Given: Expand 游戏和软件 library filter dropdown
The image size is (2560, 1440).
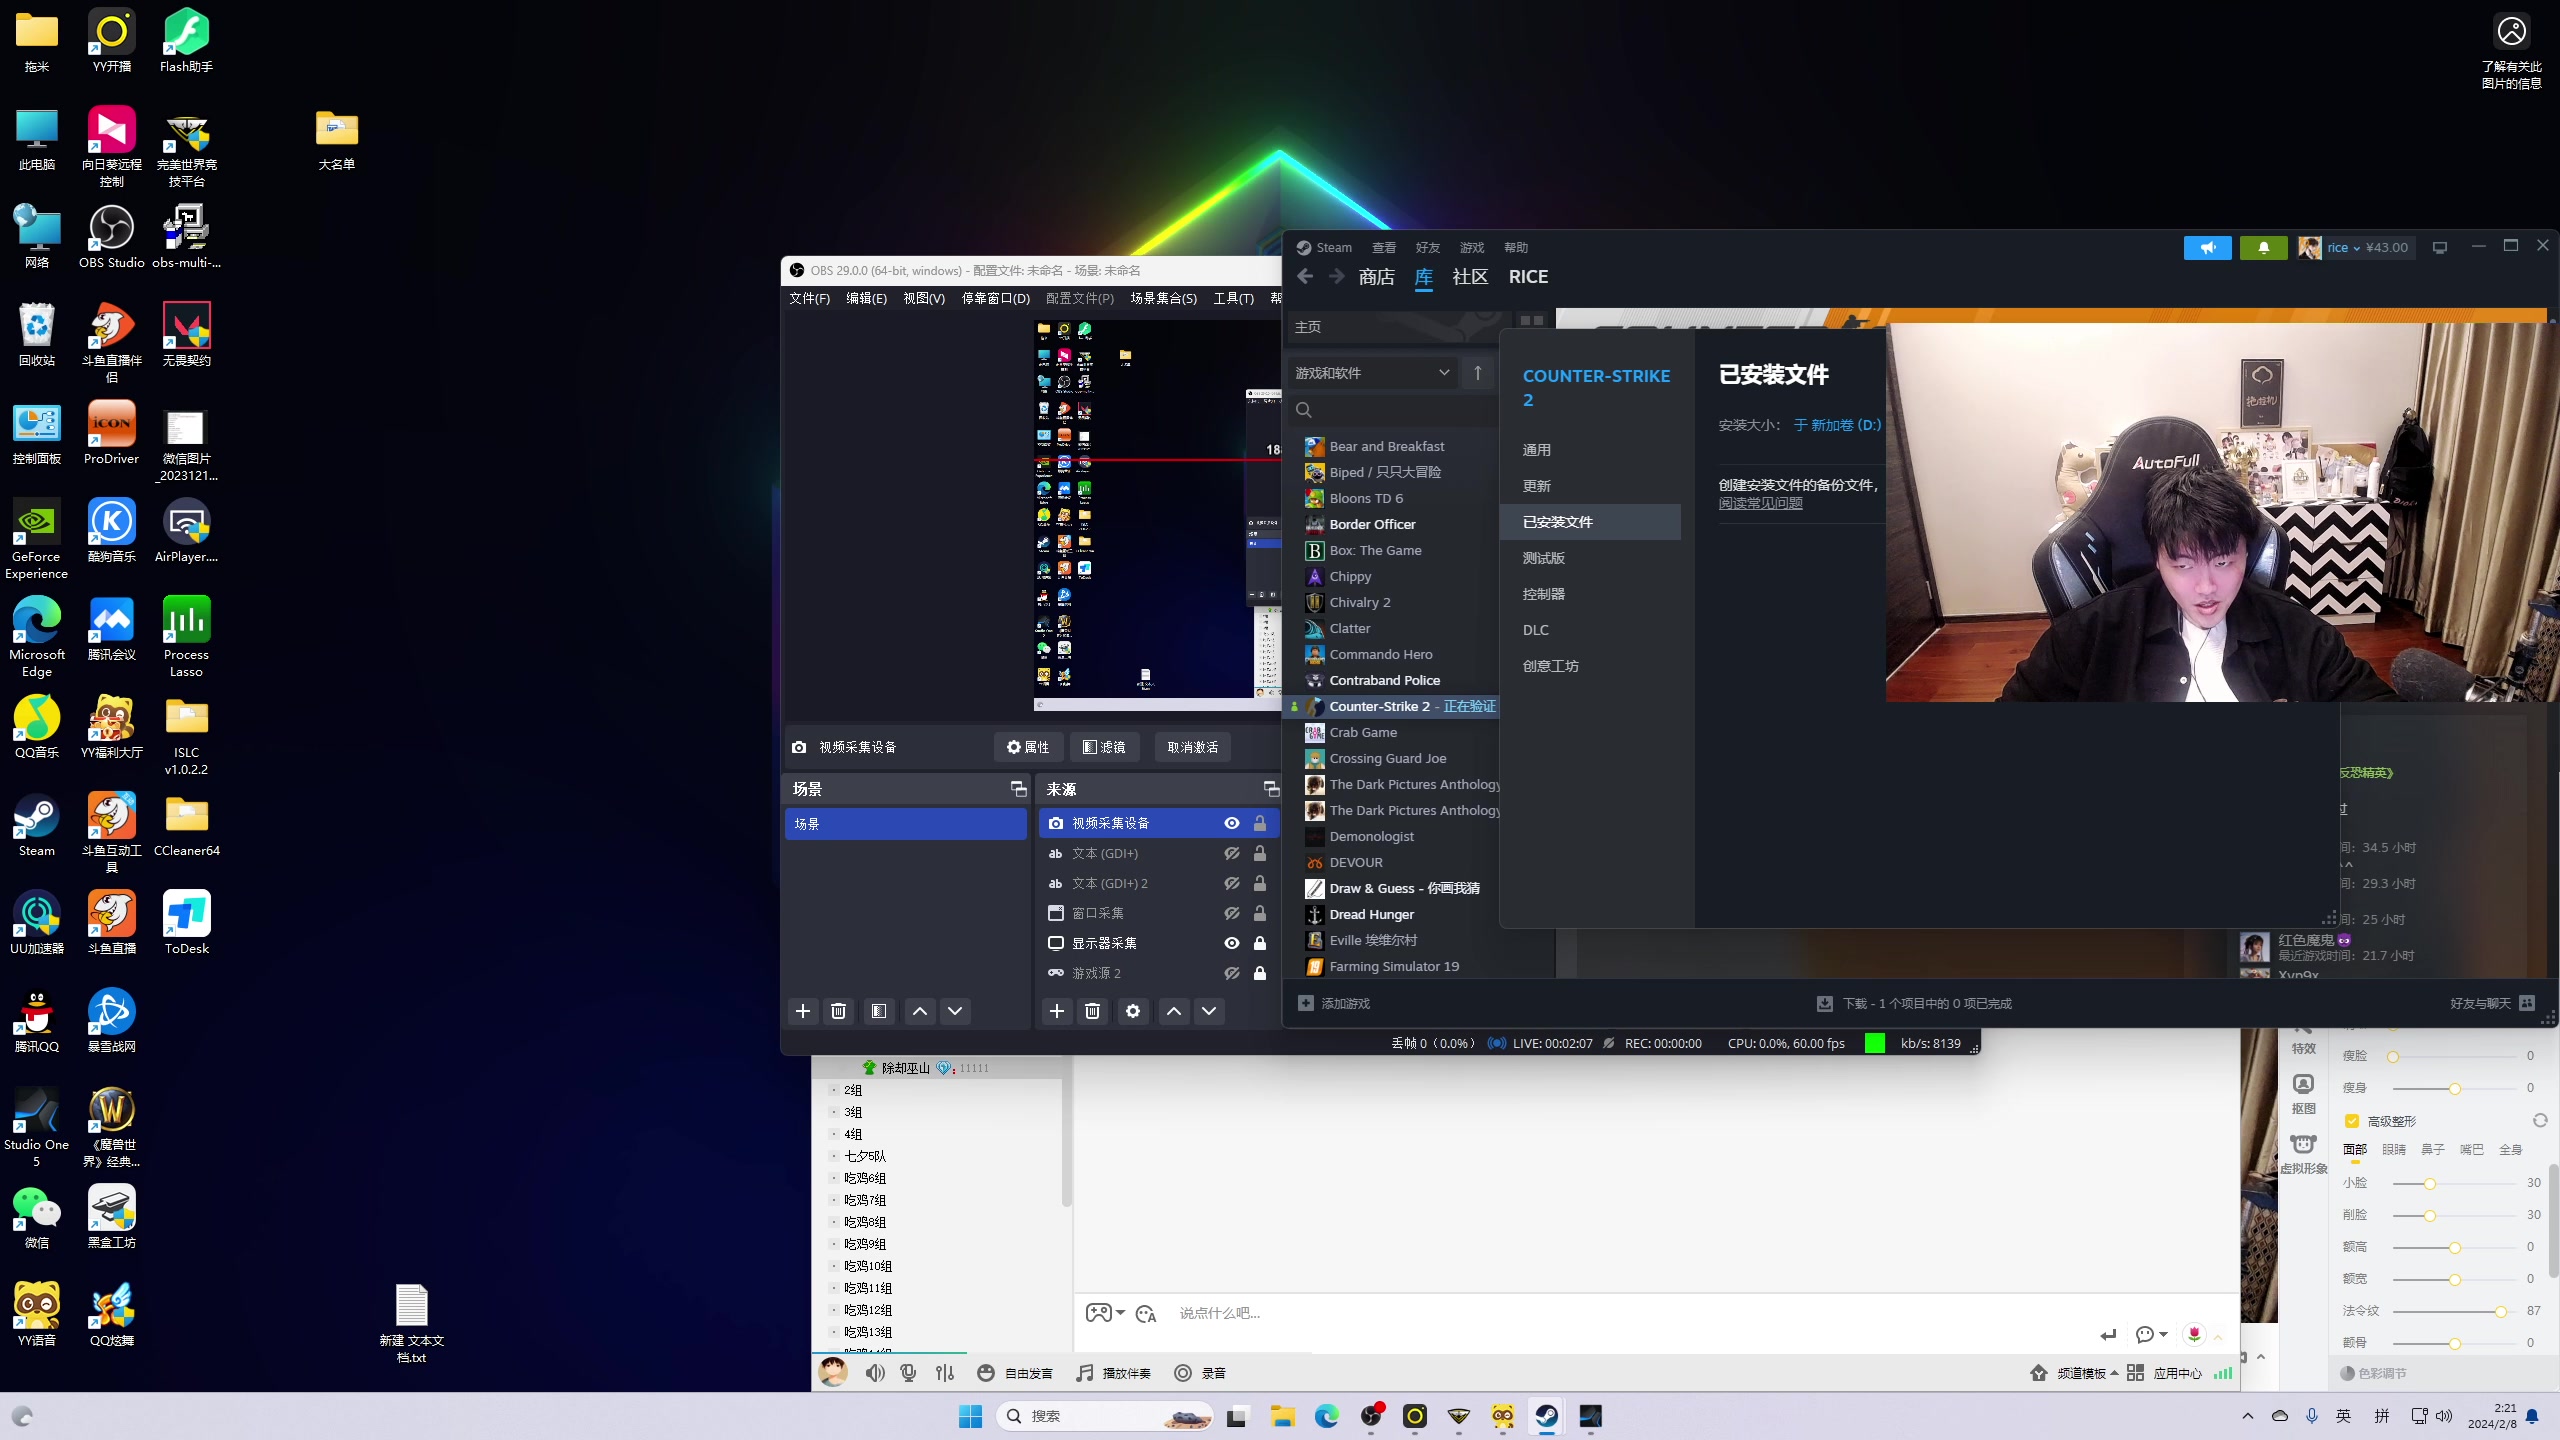Looking at the screenshot, I should click(x=1371, y=373).
